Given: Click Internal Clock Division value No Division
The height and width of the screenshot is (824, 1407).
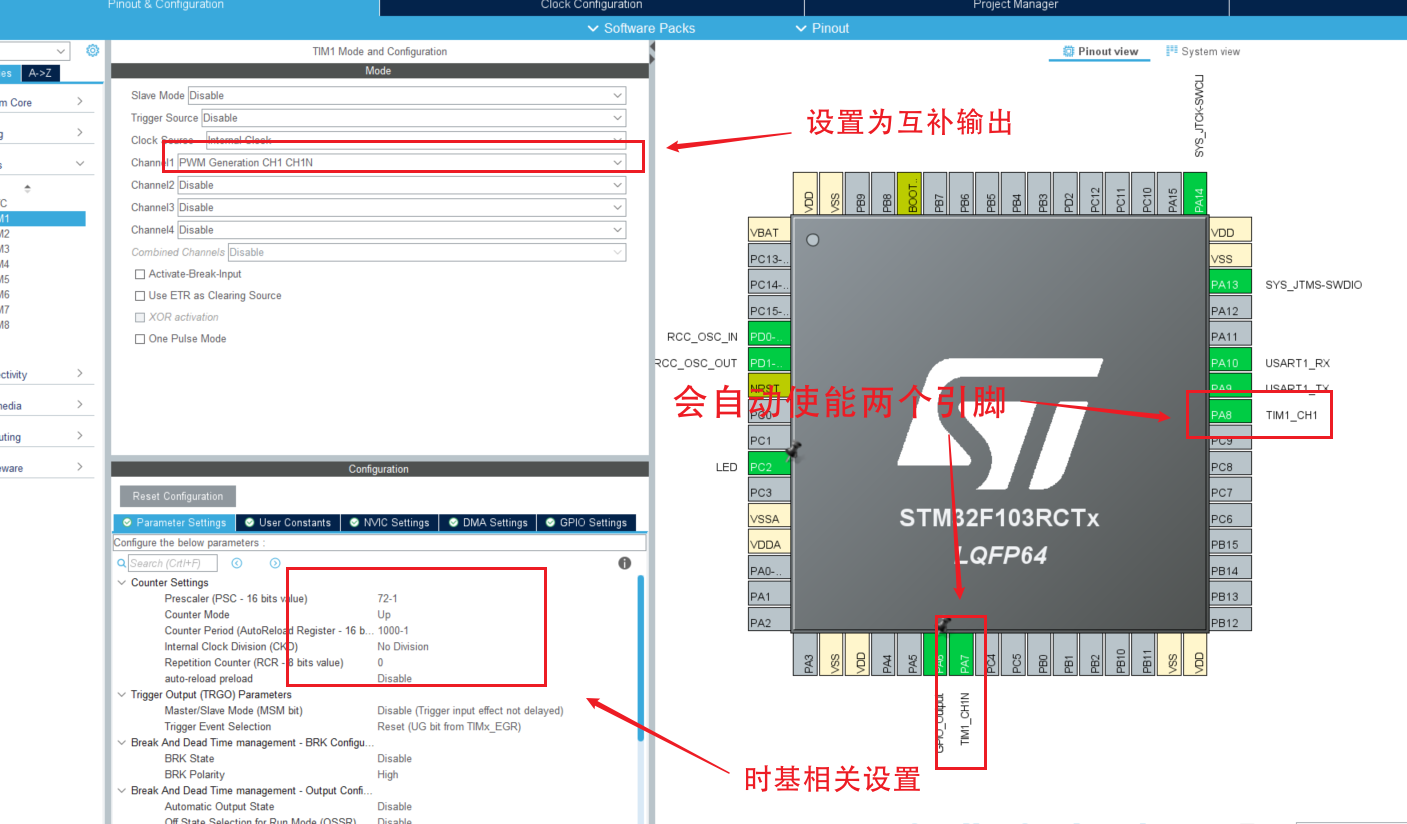Looking at the screenshot, I should 403,647.
